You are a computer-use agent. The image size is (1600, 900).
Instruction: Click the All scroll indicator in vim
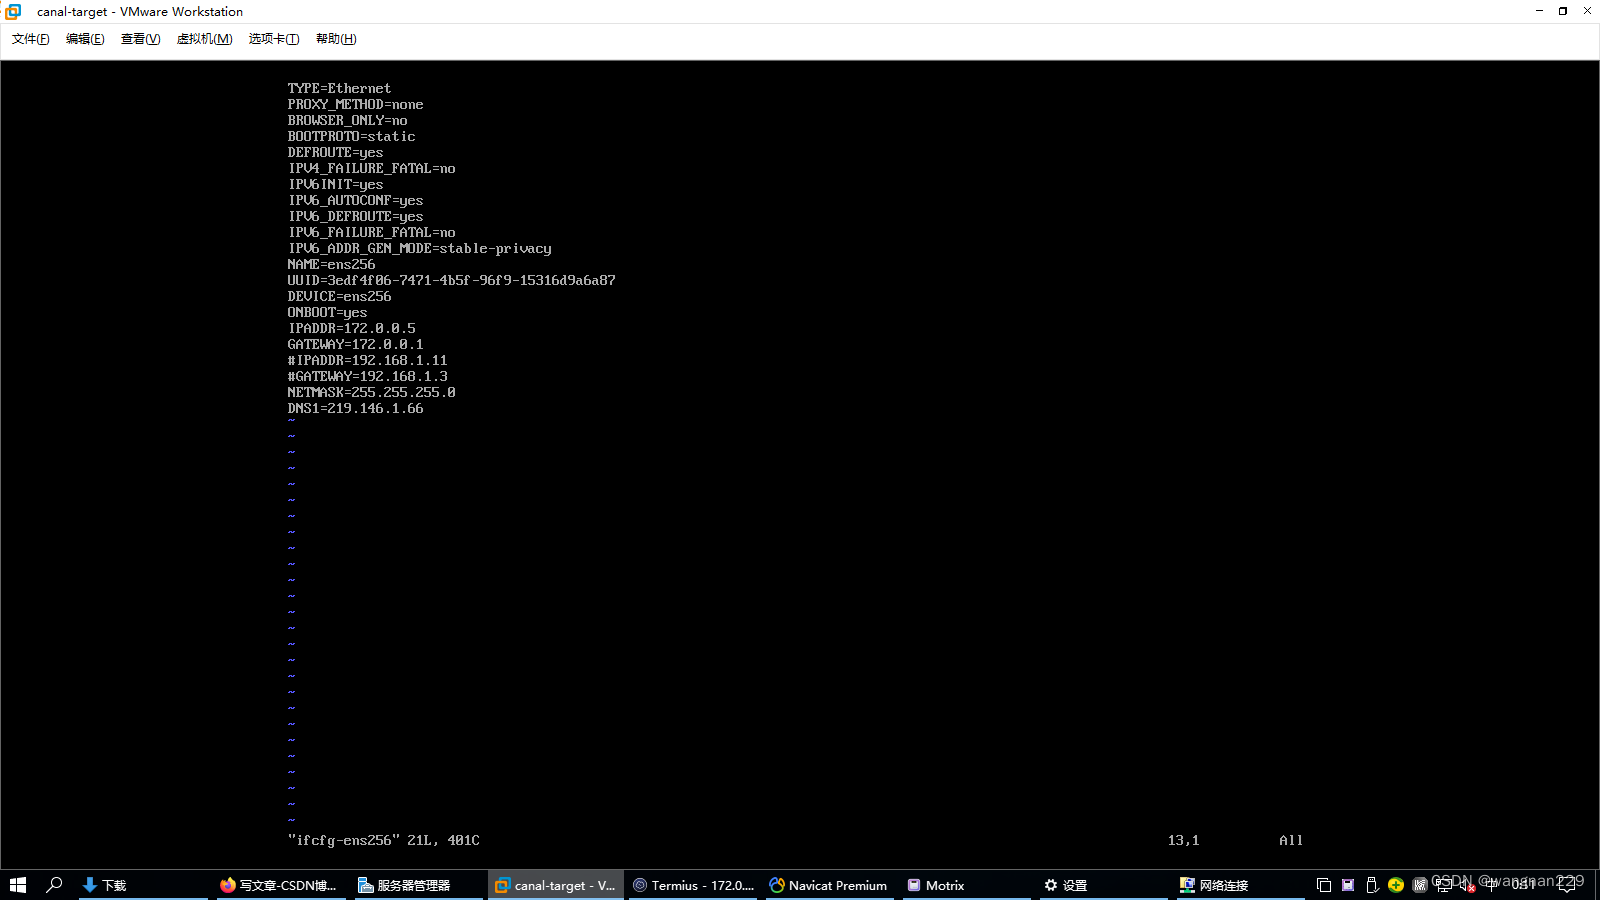tap(1291, 840)
